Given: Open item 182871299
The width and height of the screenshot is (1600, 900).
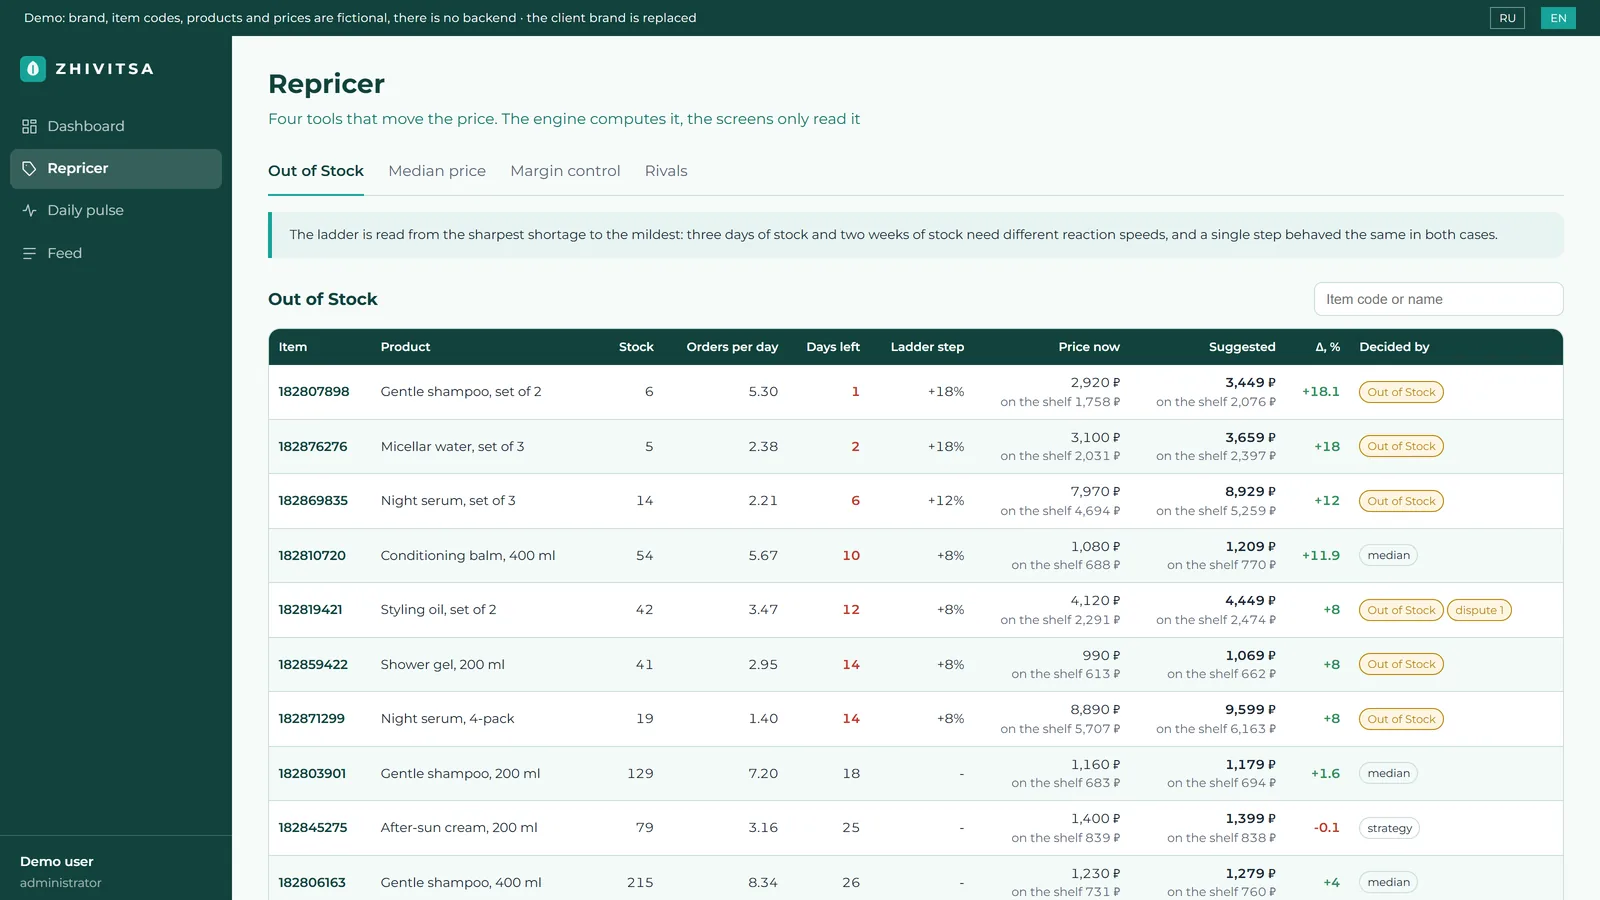Looking at the screenshot, I should pos(311,719).
